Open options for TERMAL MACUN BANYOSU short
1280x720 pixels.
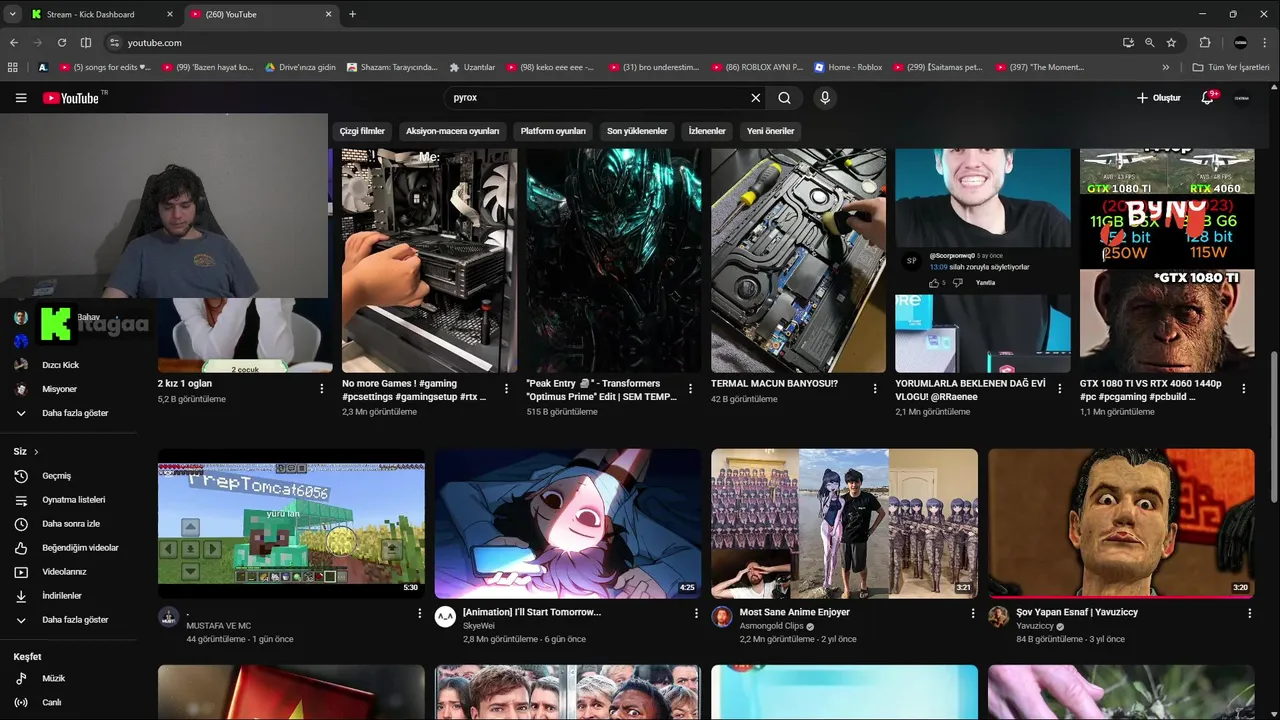pyautogui.click(x=875, y=388)
